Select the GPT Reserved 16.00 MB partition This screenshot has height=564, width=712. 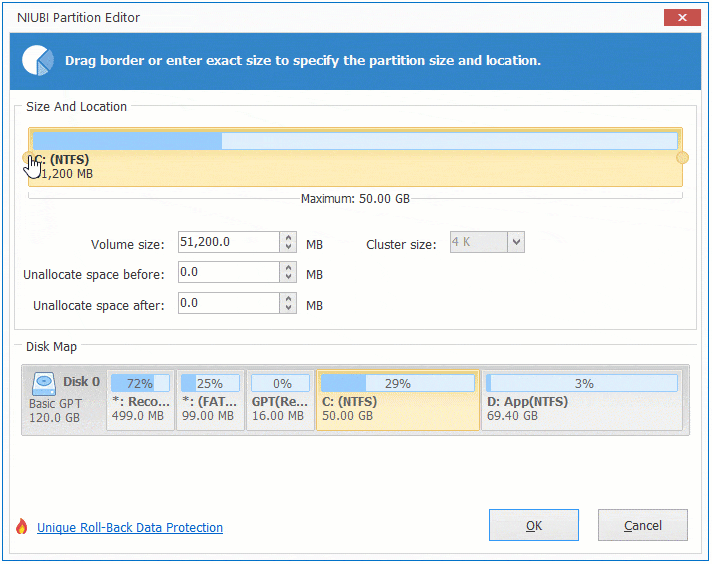pos(280,400)
